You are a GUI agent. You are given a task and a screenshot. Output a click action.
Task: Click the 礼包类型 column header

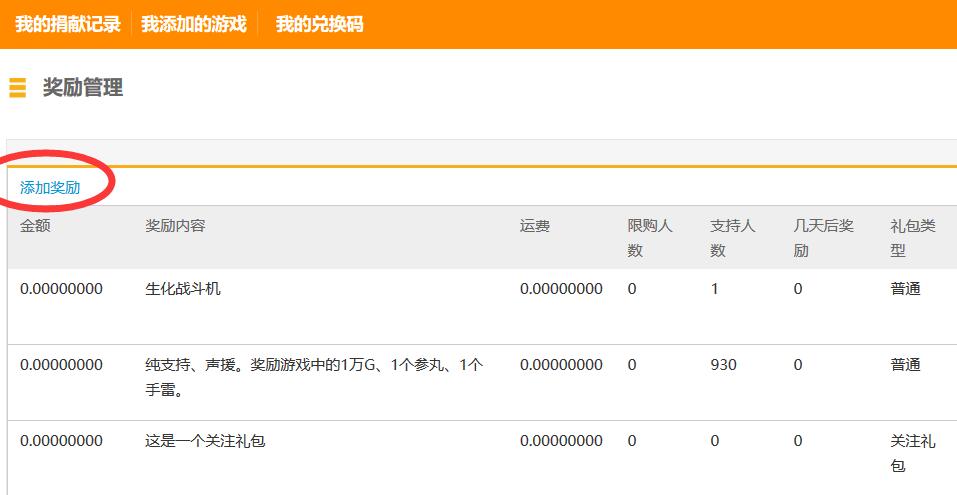[913, 238]
